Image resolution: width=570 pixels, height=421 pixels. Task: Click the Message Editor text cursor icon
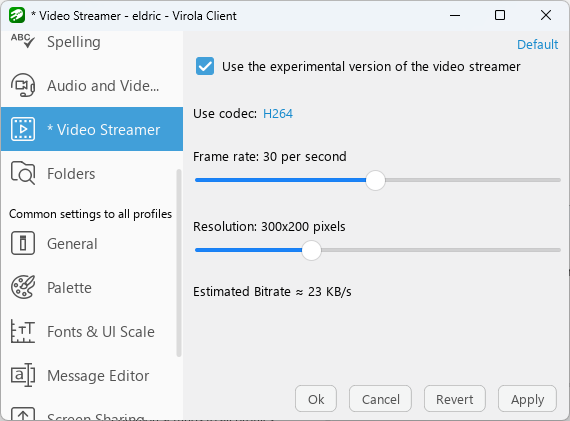(x=23, y=375)
